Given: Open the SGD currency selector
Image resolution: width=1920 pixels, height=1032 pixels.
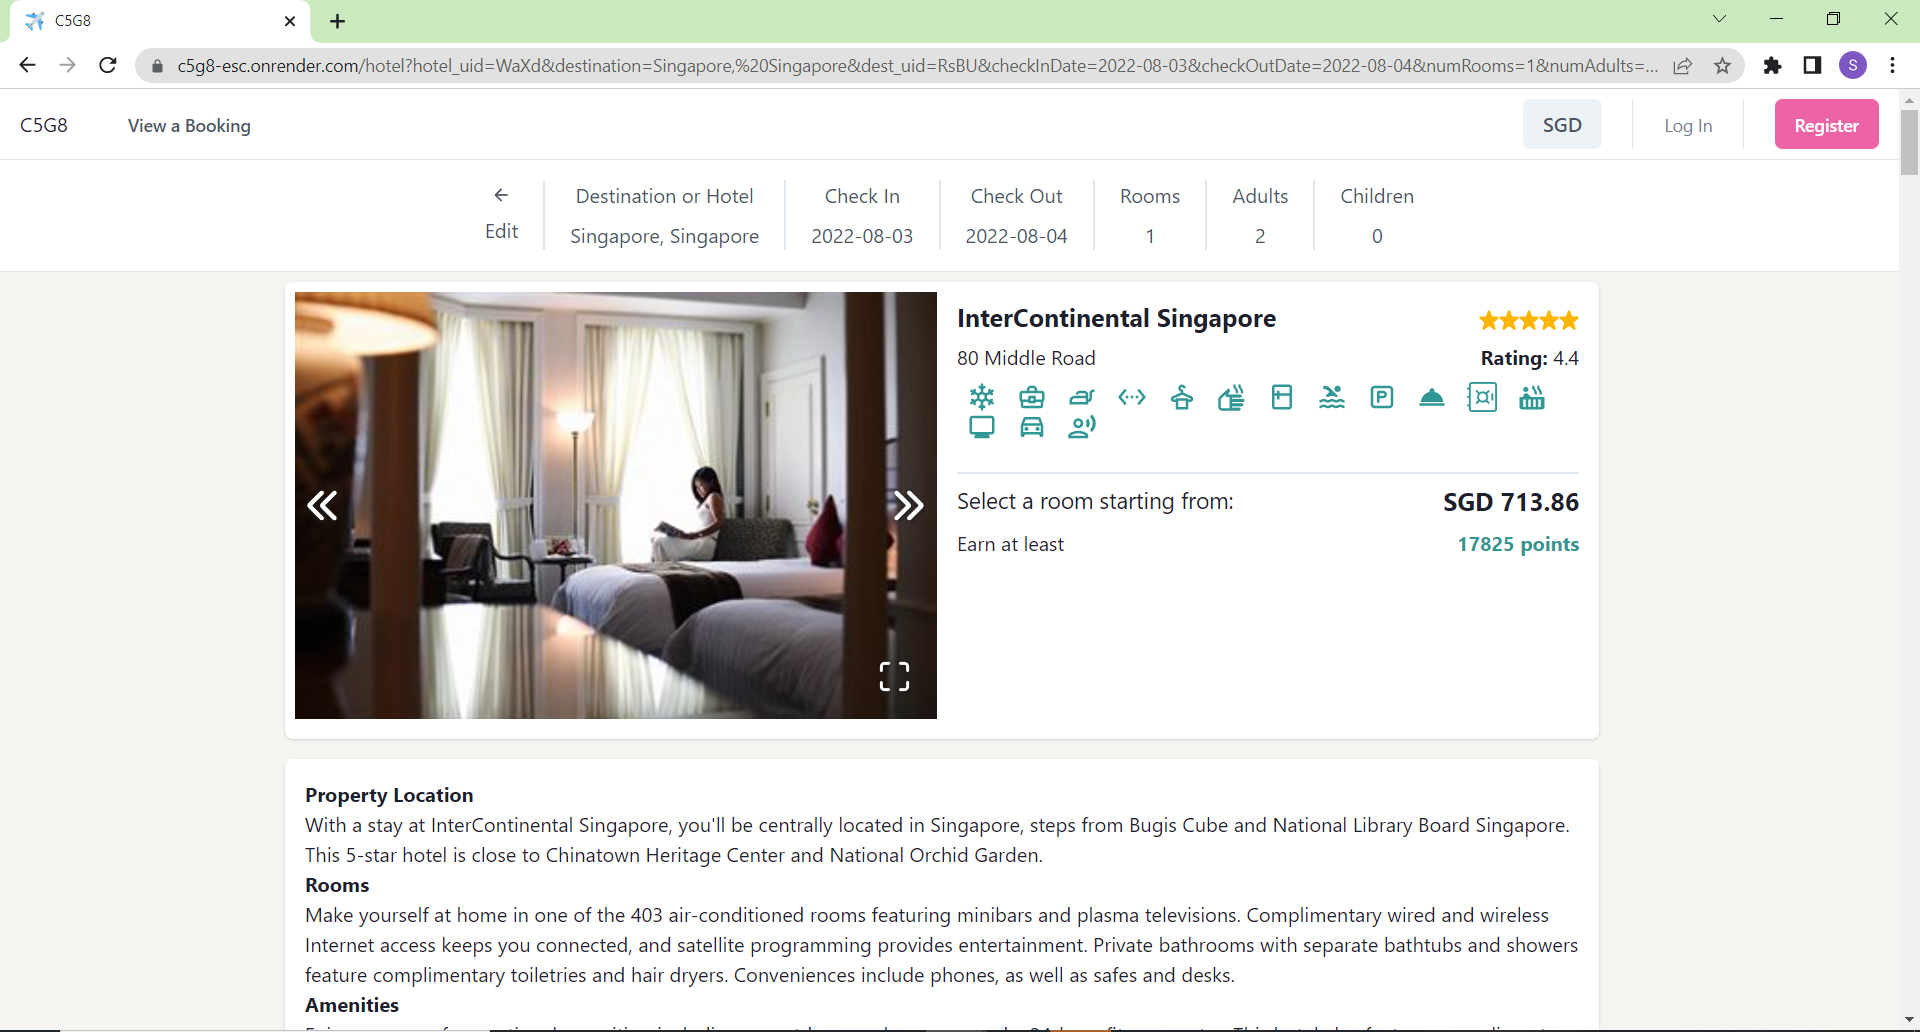Looking at the screenshot, I should point(1562,125).
